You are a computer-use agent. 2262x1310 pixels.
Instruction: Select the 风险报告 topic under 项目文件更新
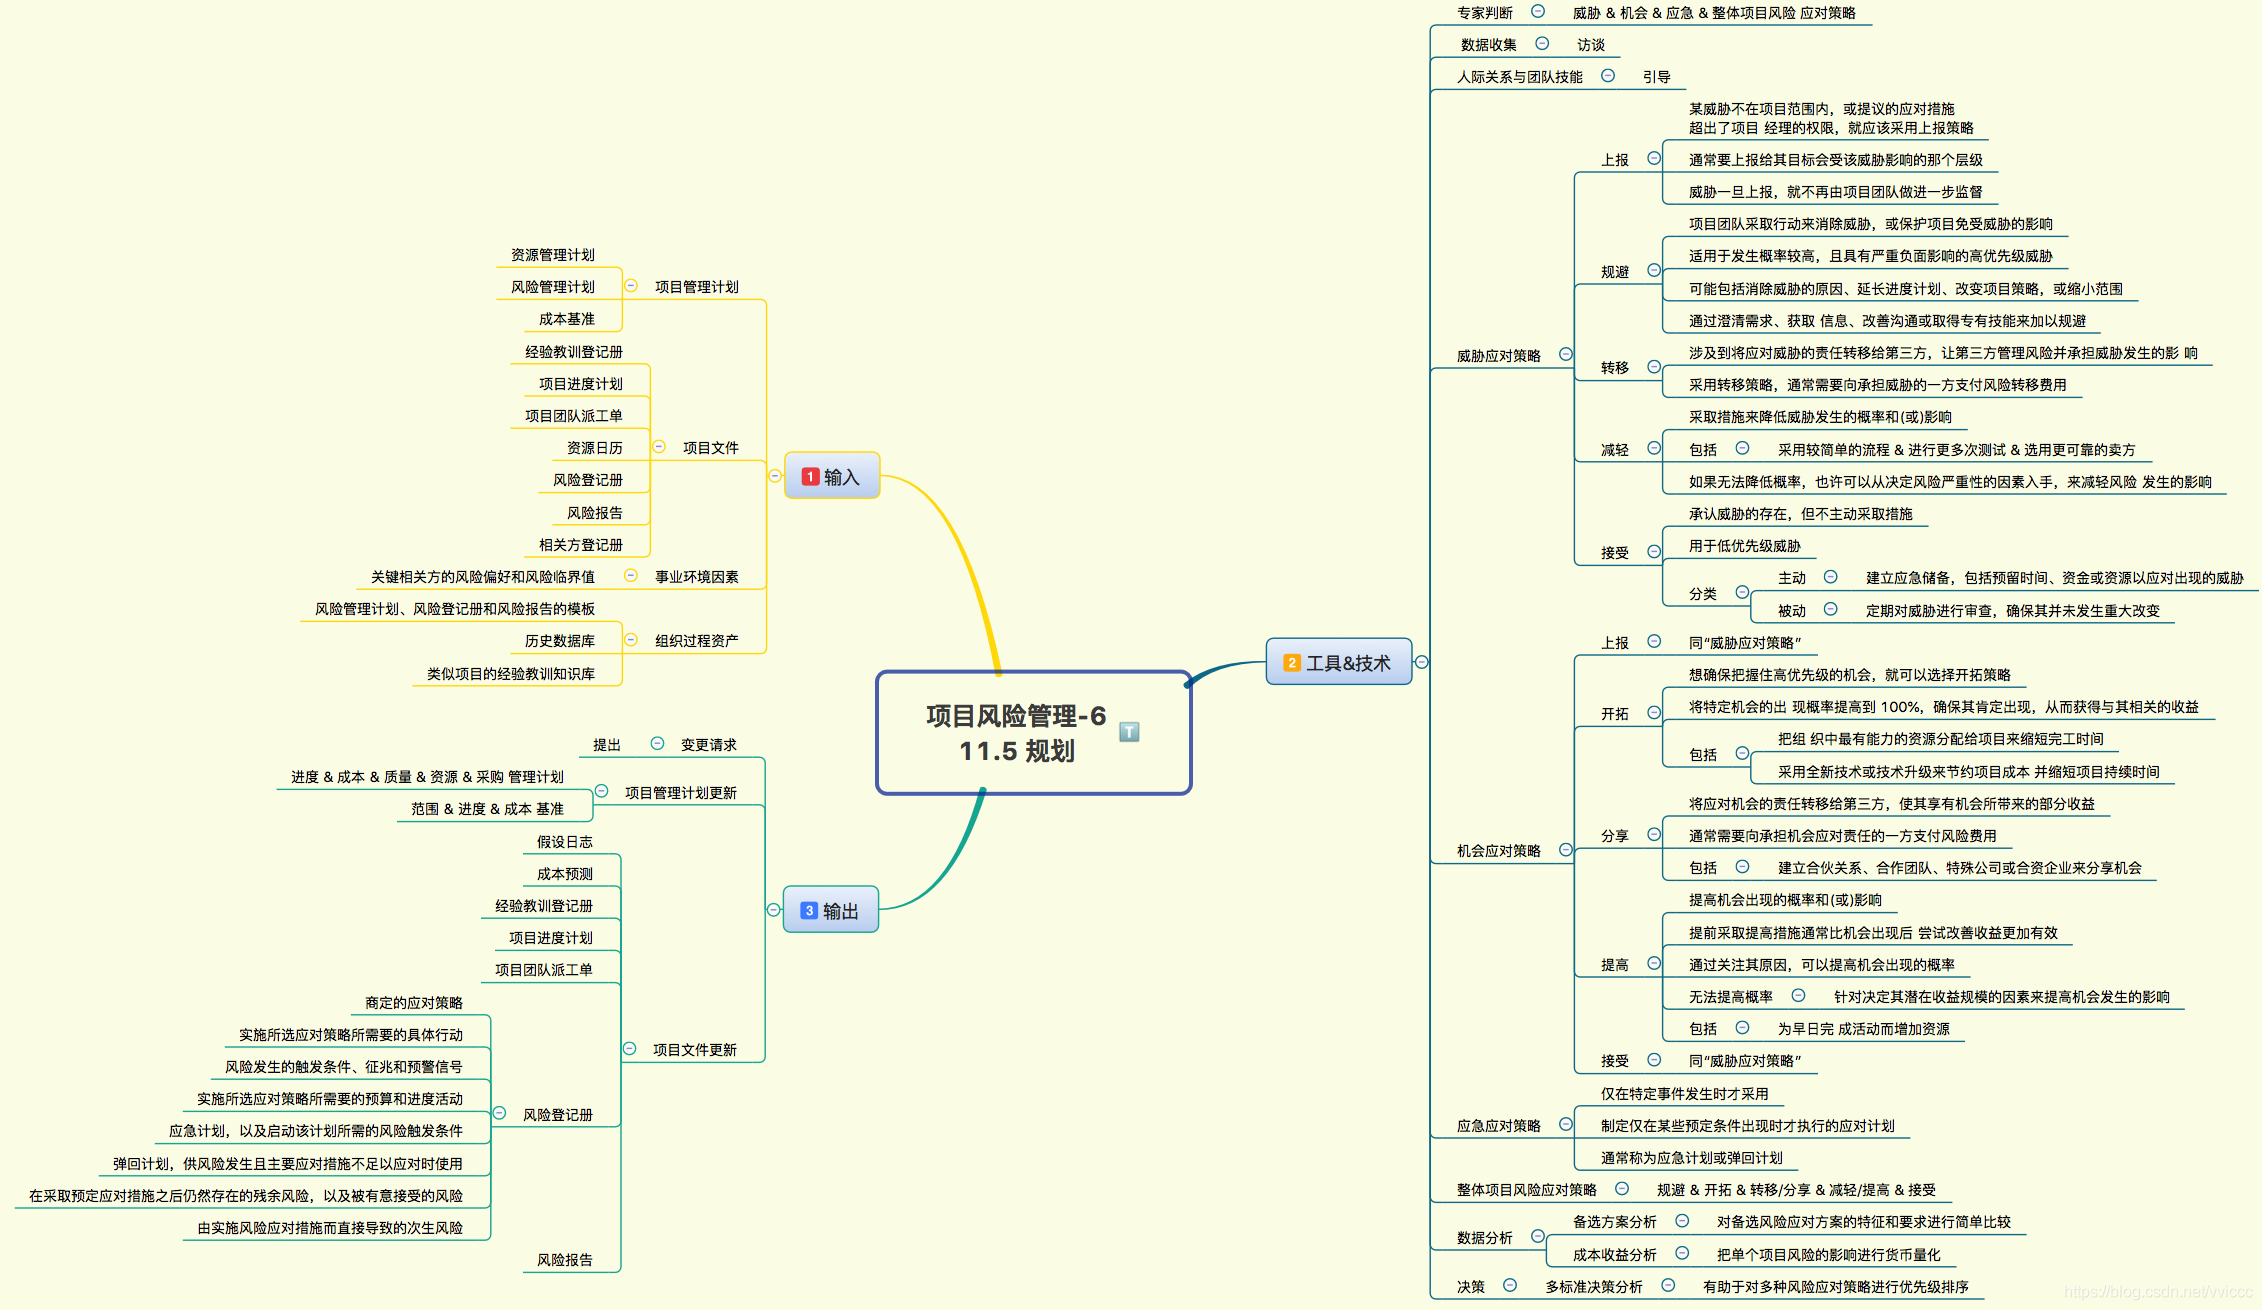(x=564, y=1260)
